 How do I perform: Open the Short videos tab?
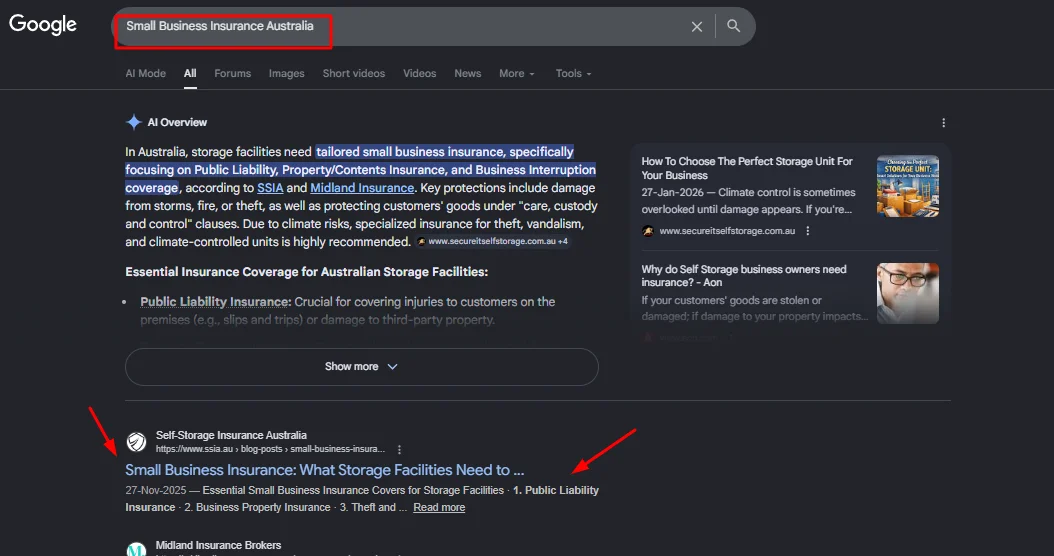click(x=352, y=73)
